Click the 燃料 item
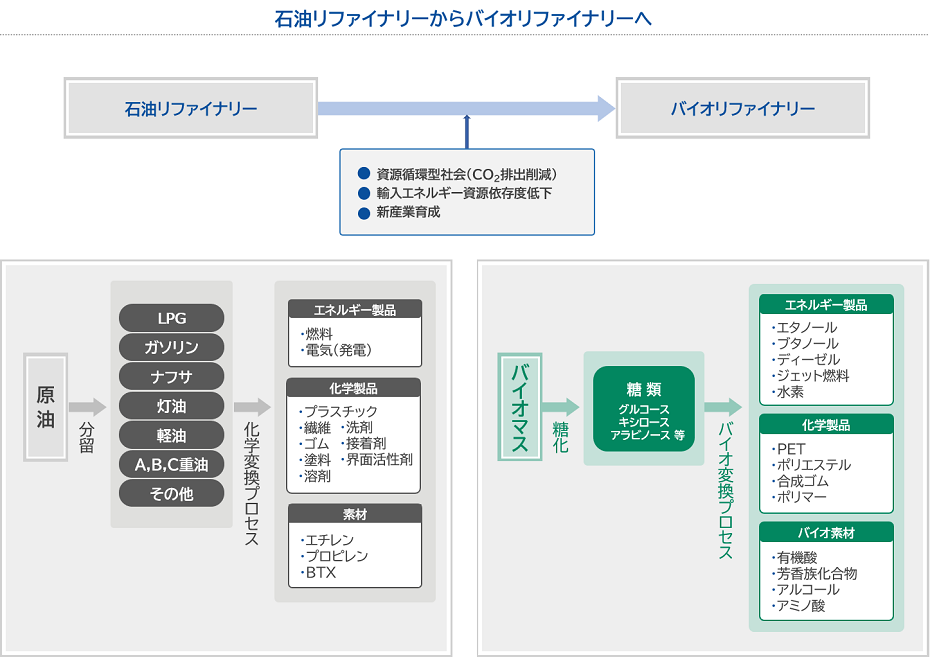 point(317,334)
